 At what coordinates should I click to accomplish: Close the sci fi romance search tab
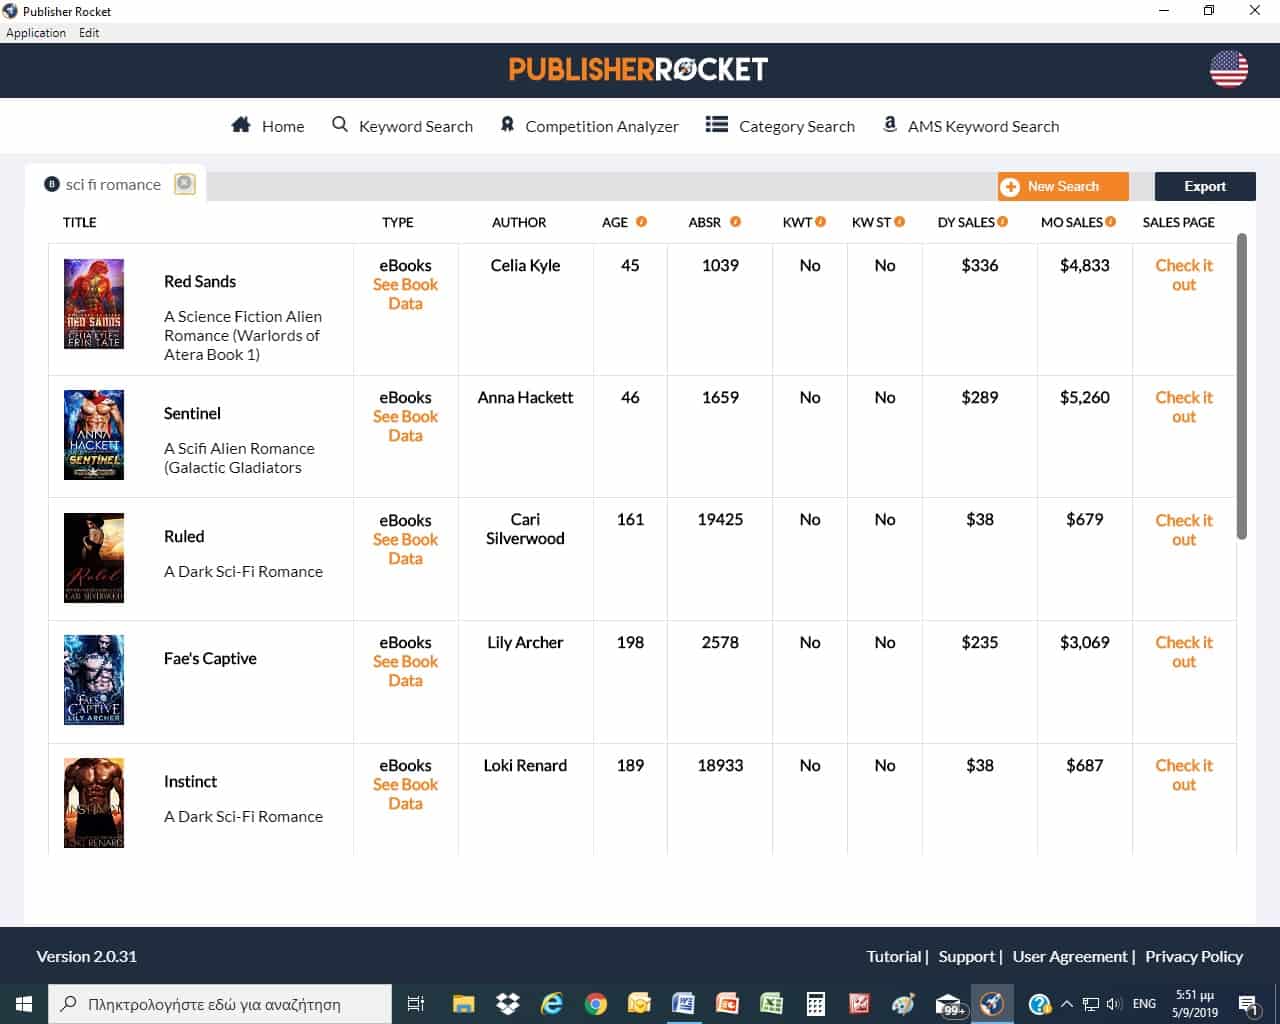pyautogui.click(x=184, y=183)
